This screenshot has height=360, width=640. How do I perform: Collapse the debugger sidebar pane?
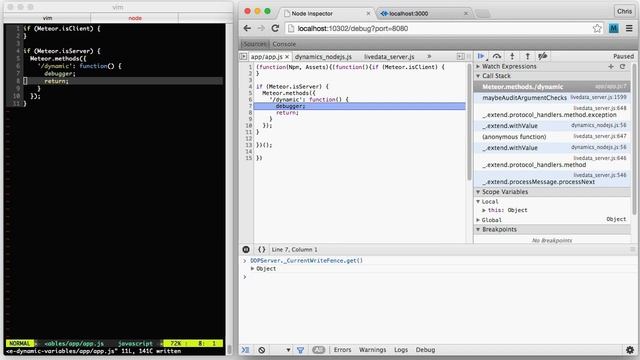[x=460, y=56]
